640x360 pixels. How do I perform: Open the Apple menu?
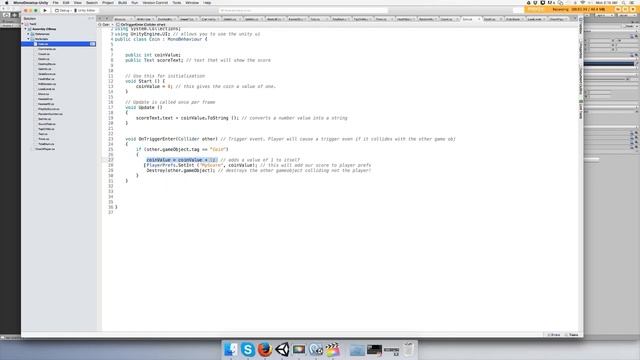7,2
